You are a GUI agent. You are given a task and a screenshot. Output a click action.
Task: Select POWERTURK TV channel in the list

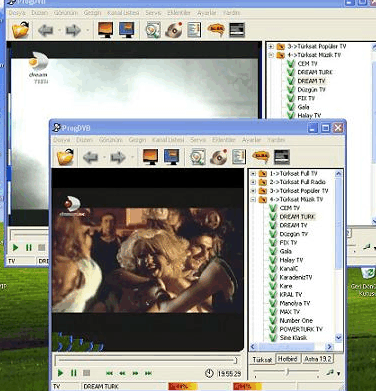[301, 329]
